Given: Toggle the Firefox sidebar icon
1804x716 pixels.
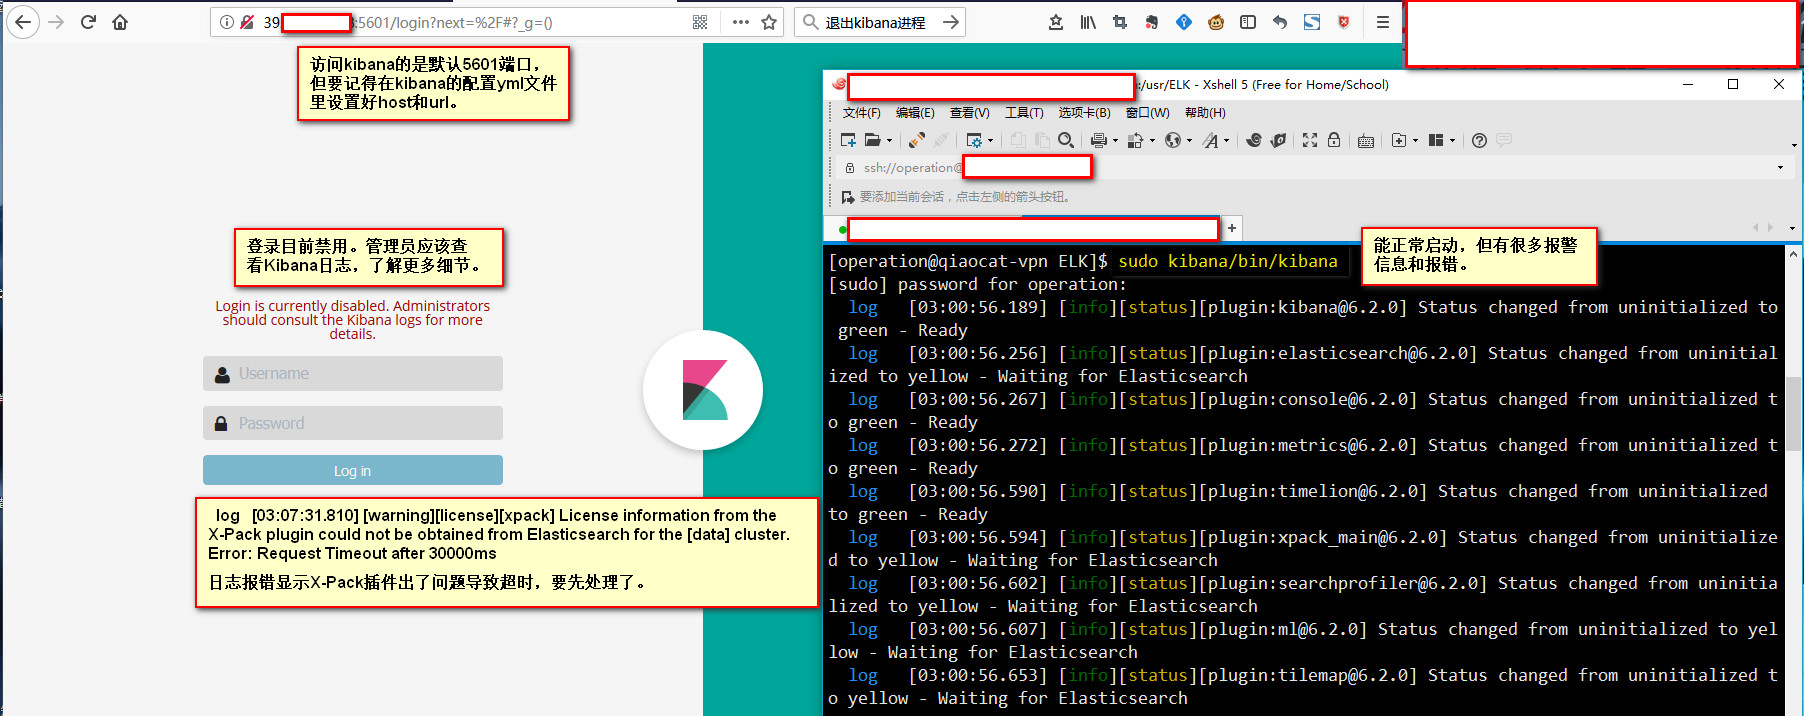Looking at the screenshot, I should (x=1248, y=22).
